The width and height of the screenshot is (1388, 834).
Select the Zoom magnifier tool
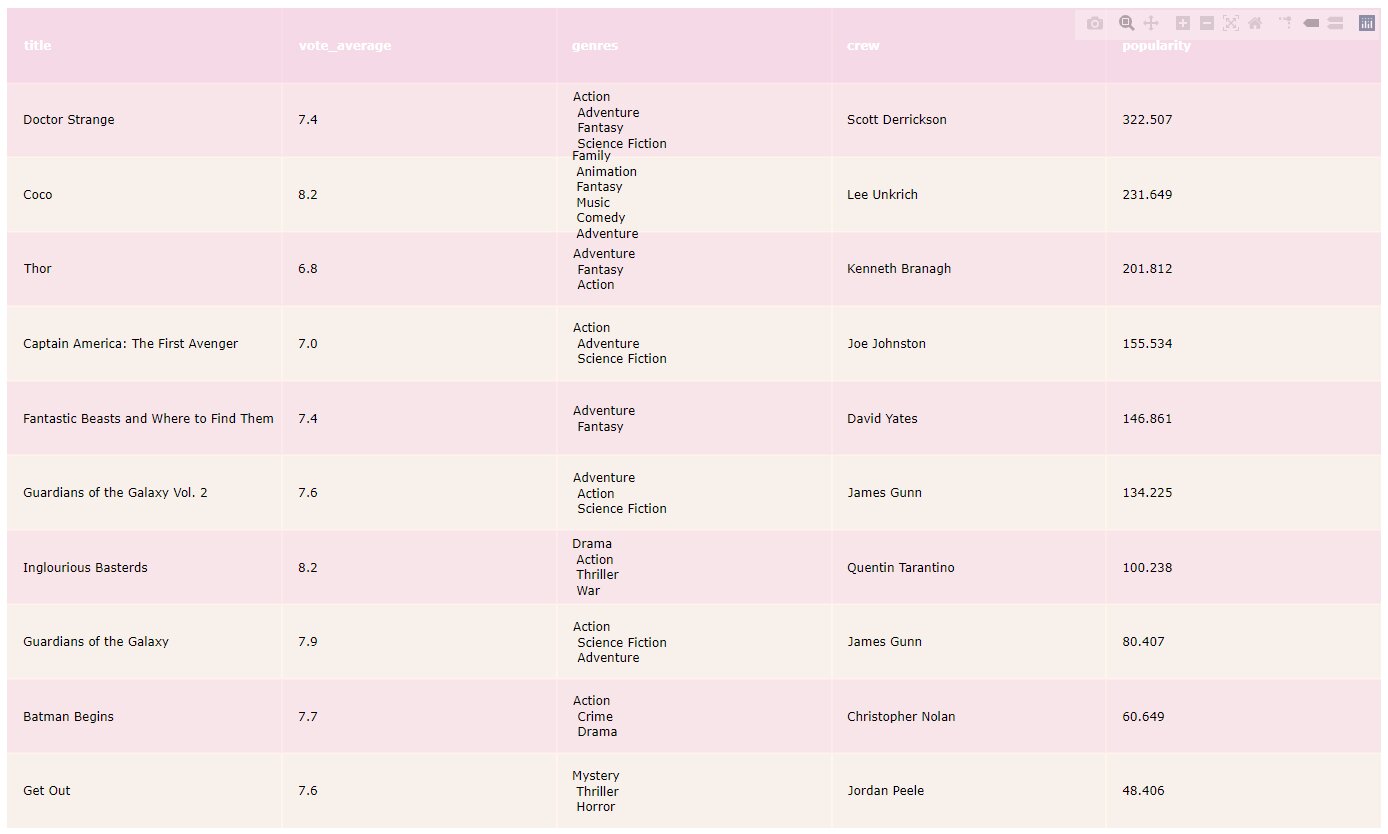click(1127, 23)
